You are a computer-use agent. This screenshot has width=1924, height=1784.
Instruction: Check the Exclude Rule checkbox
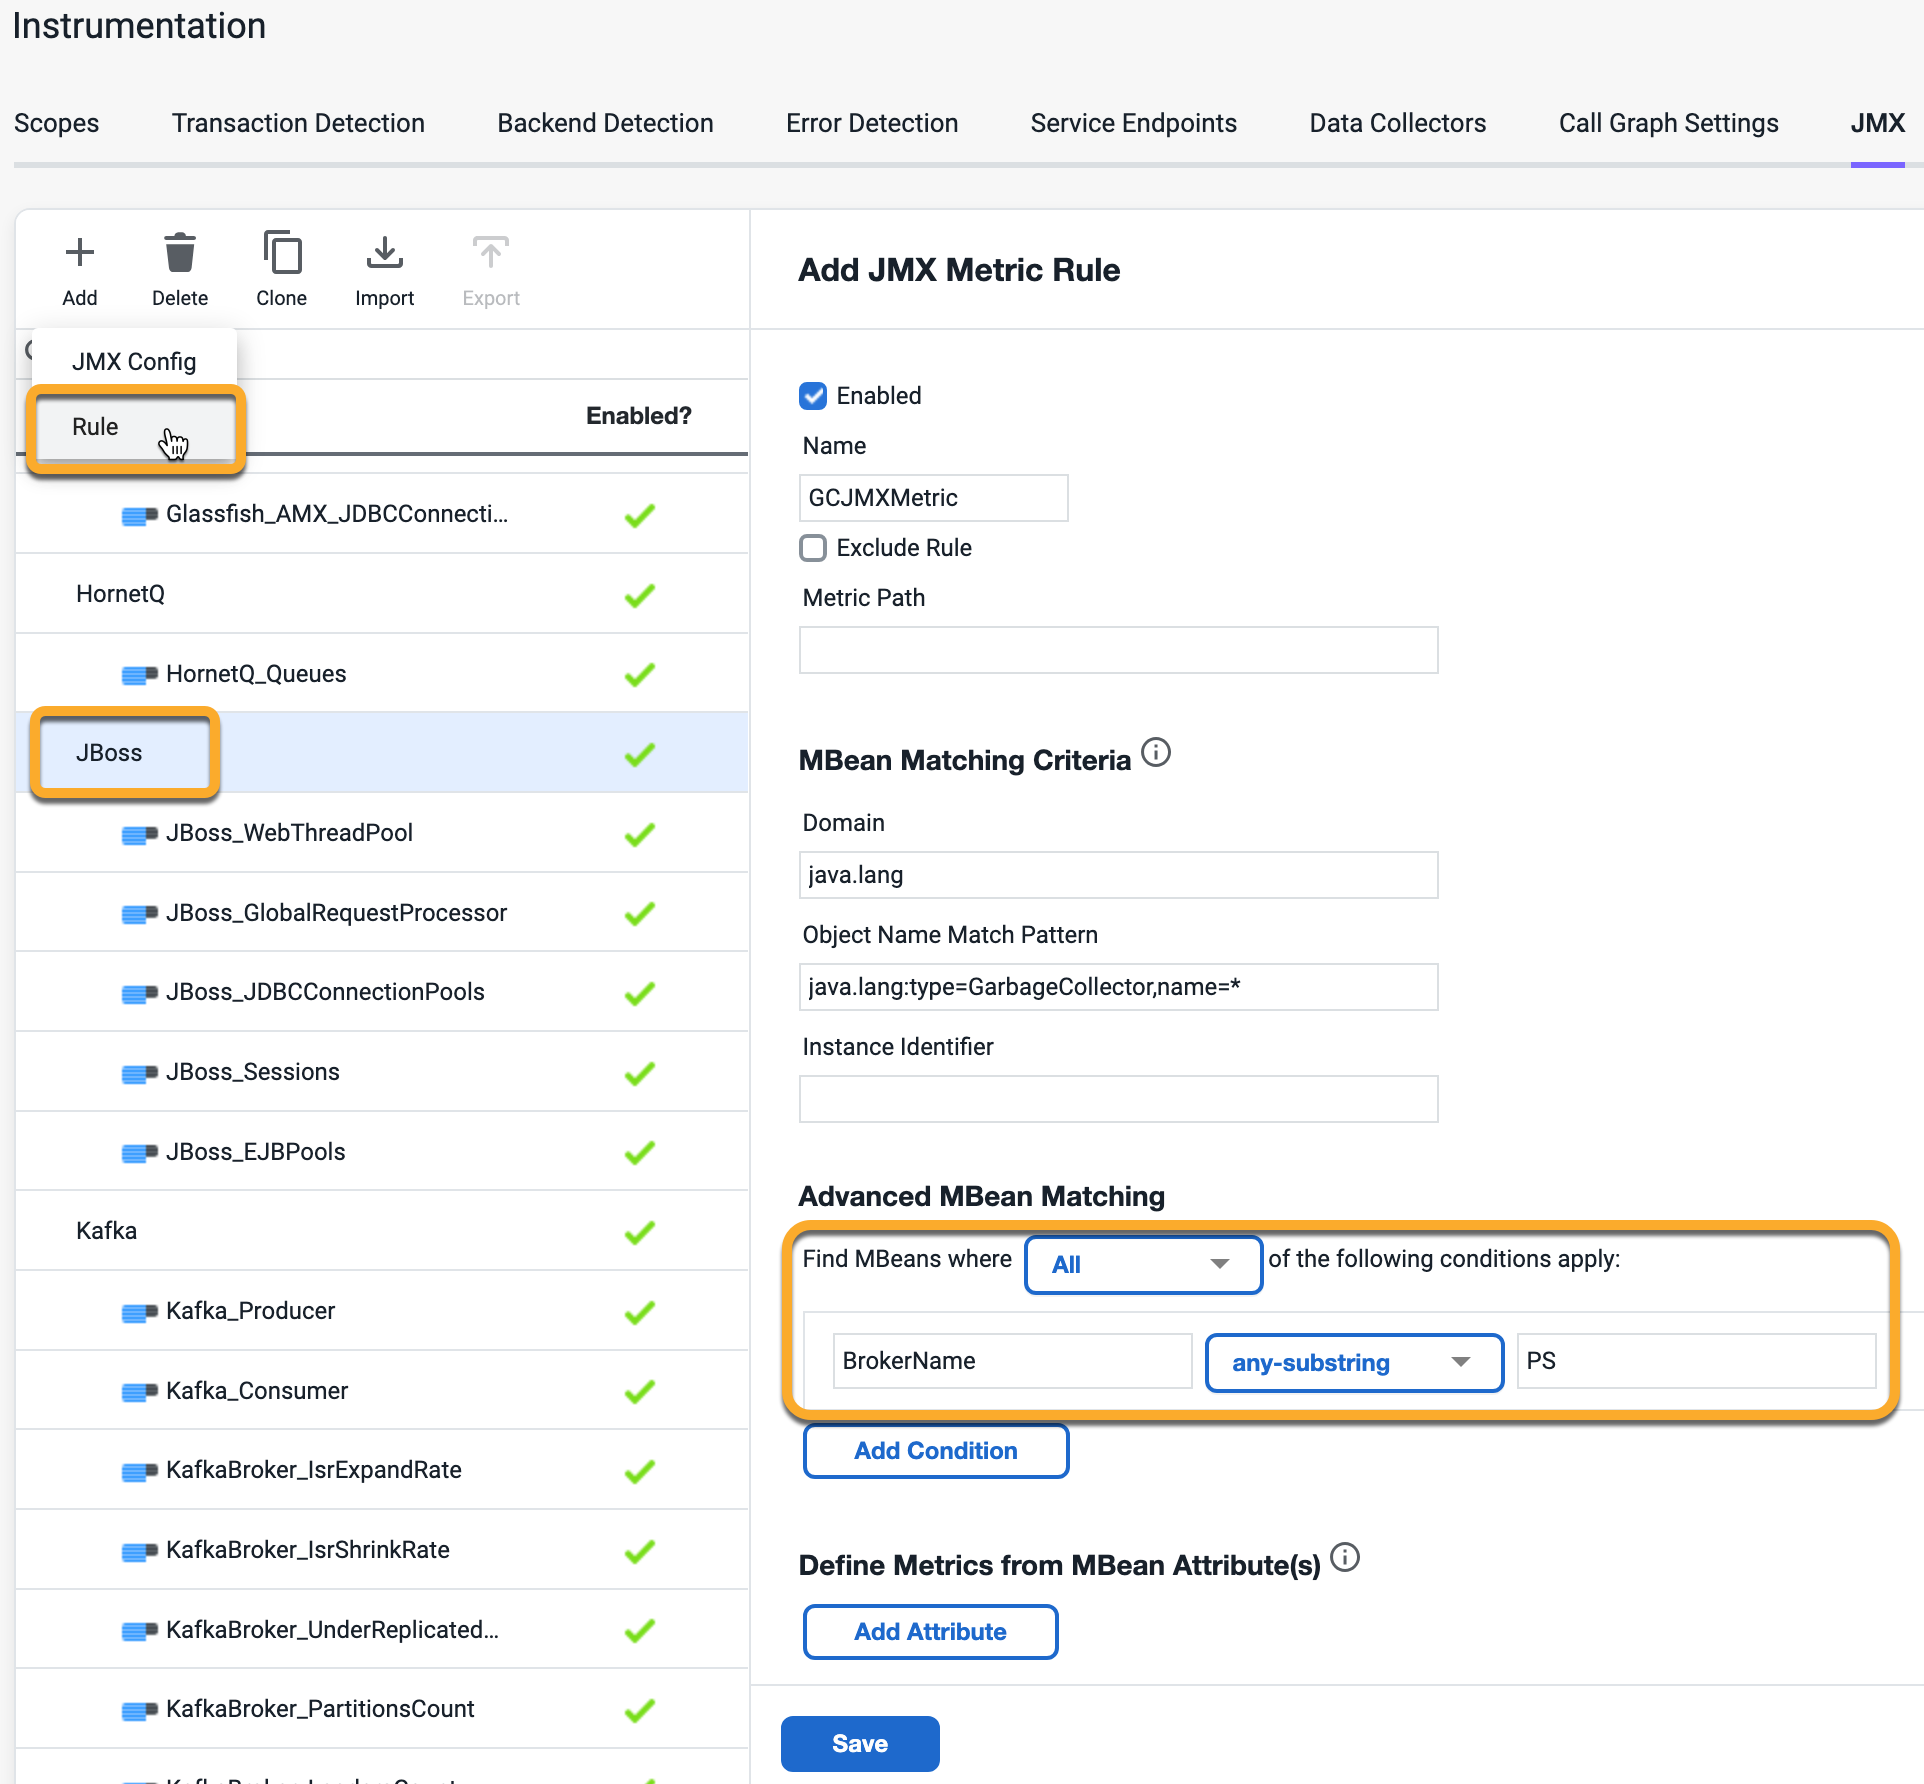point(813,548)
